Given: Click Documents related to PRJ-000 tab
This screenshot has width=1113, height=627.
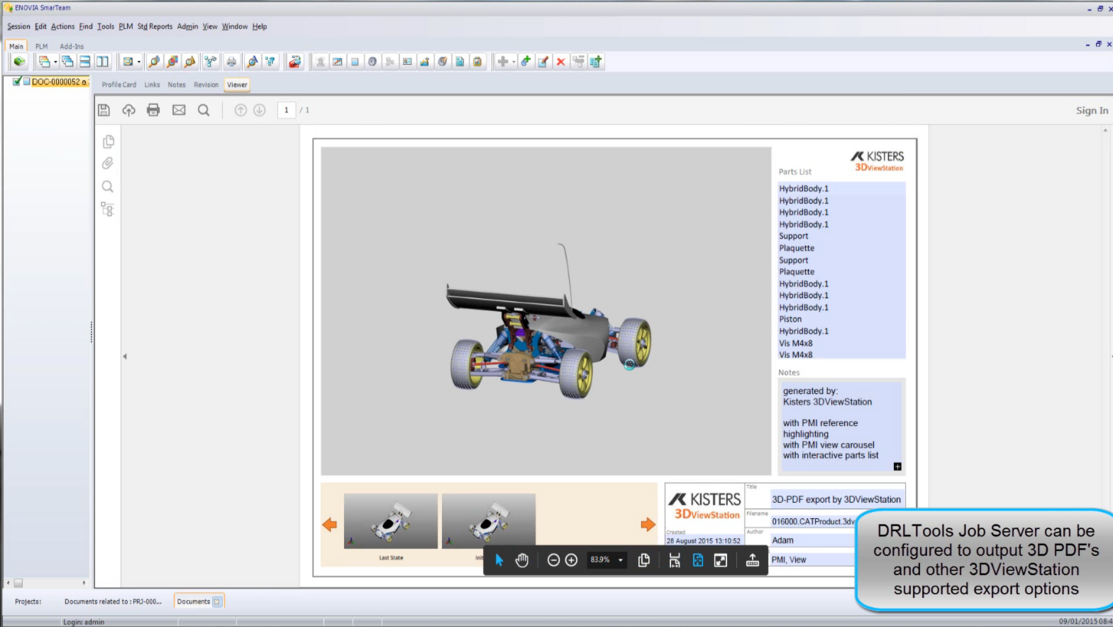Looking at the screenshot, I should [x=113, y=601].
